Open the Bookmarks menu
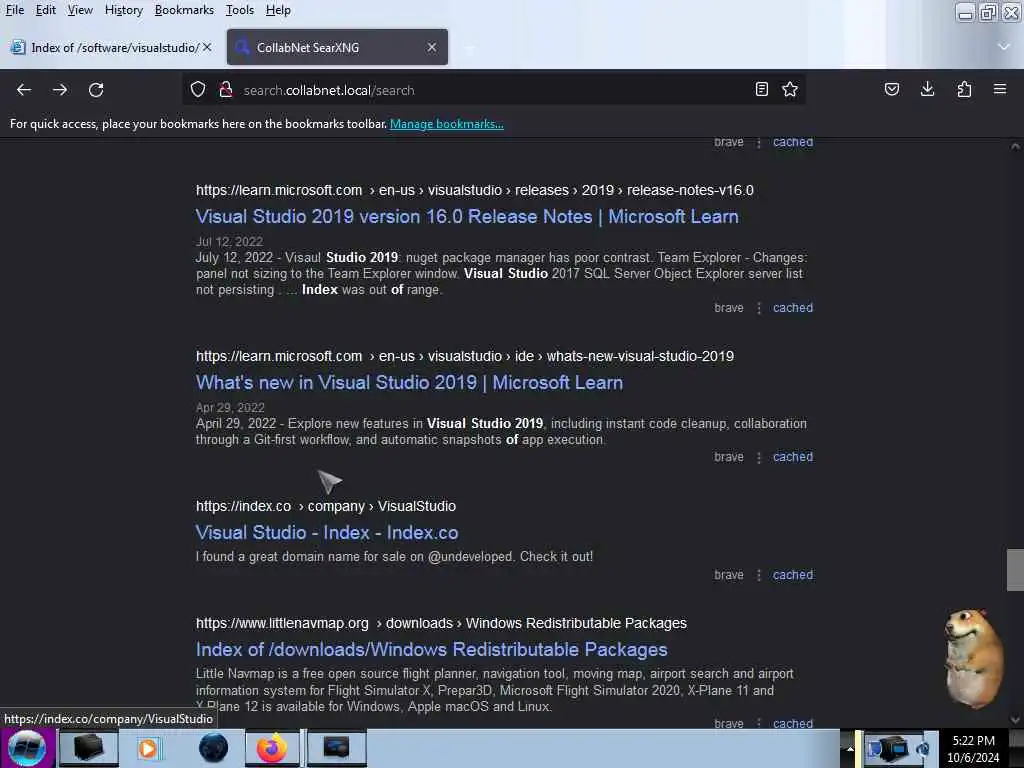Image resolution: width=1024 pixels, height=768 pixels. [184, 10]
